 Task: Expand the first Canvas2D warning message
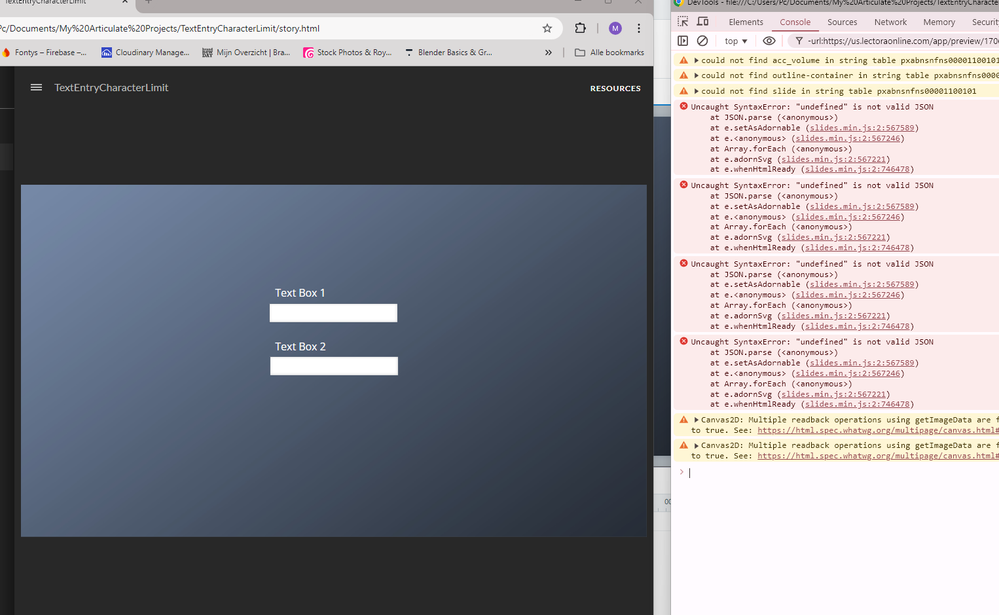tap(697, 420)
